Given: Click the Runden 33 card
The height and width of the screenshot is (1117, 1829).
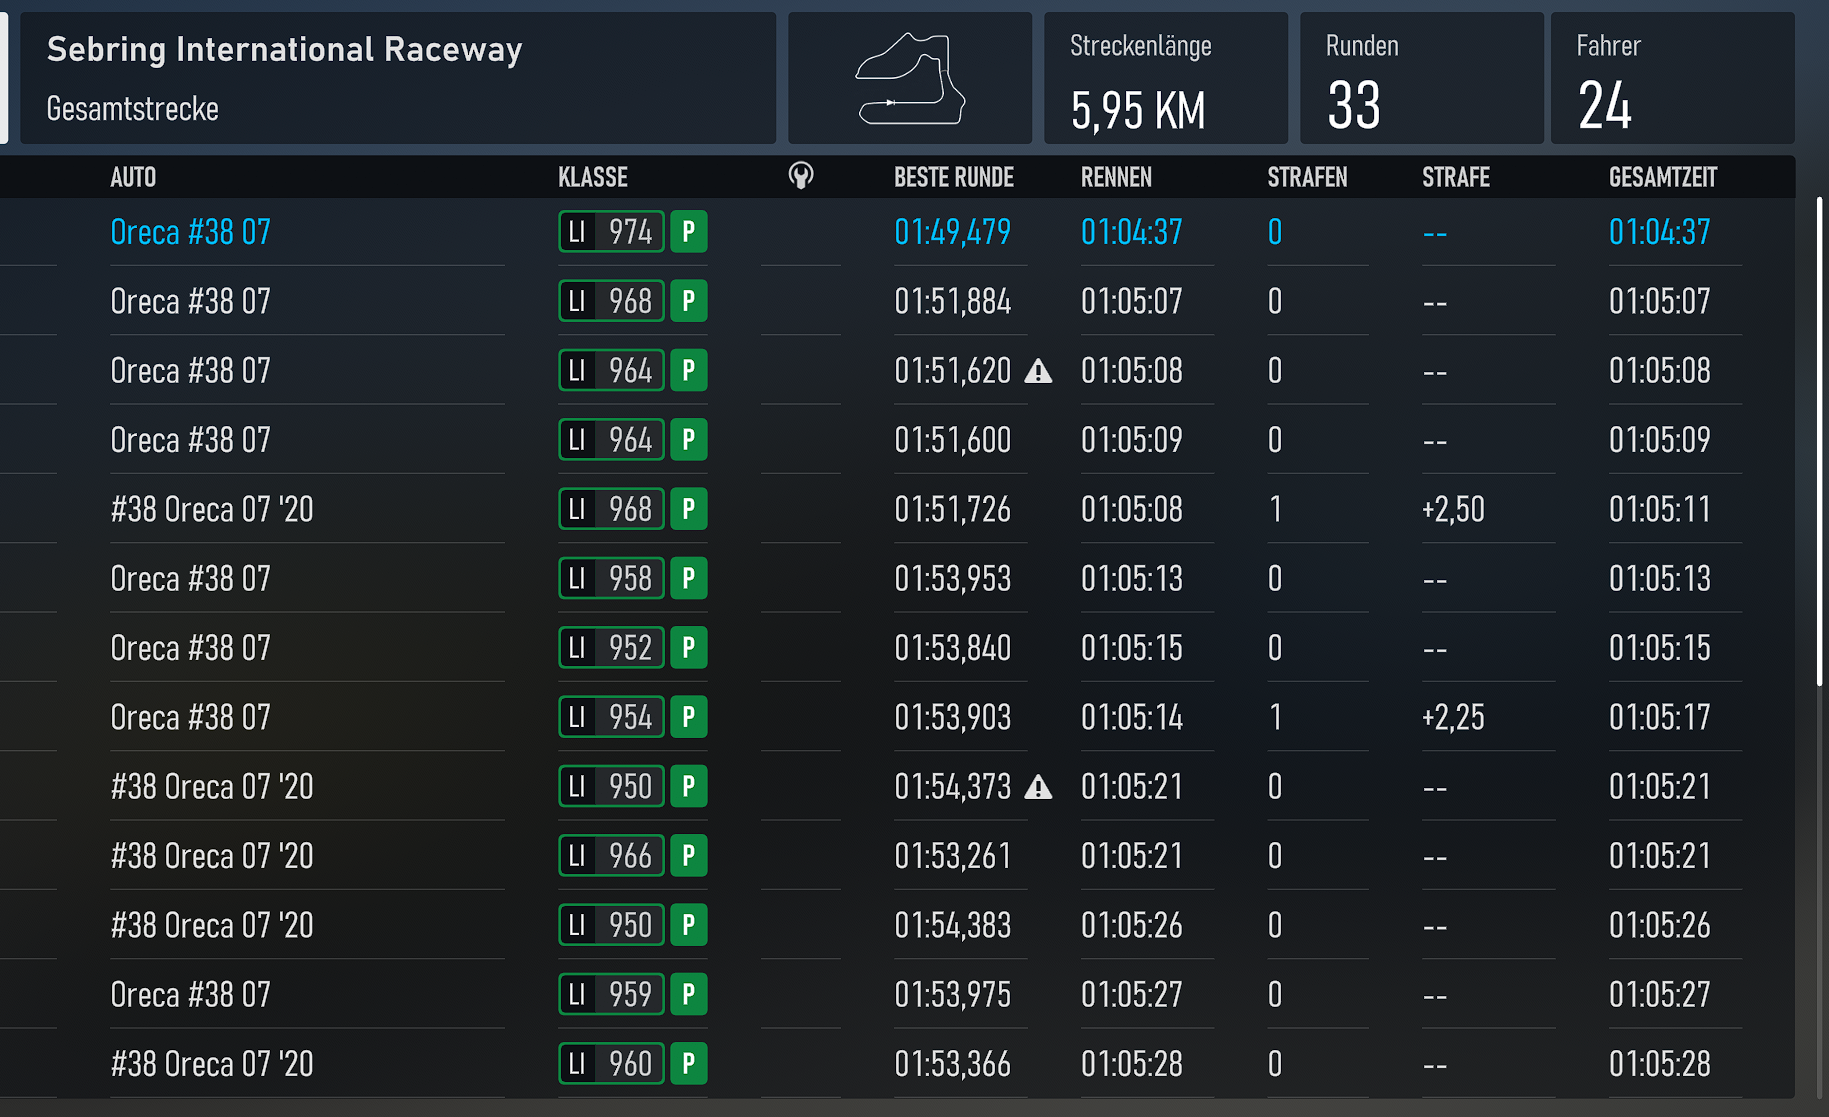Looking at the screenshot, I should point(1421,78).
